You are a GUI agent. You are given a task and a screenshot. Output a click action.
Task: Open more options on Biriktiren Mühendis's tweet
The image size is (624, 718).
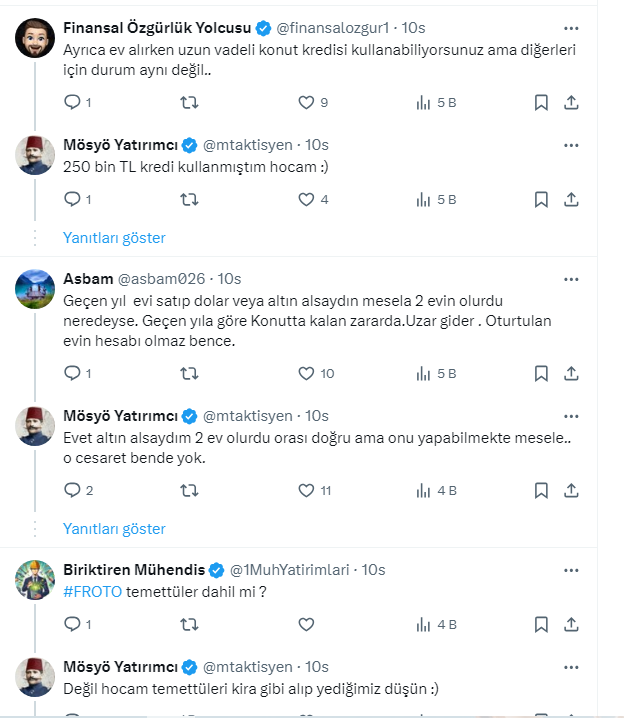point(571,569)
